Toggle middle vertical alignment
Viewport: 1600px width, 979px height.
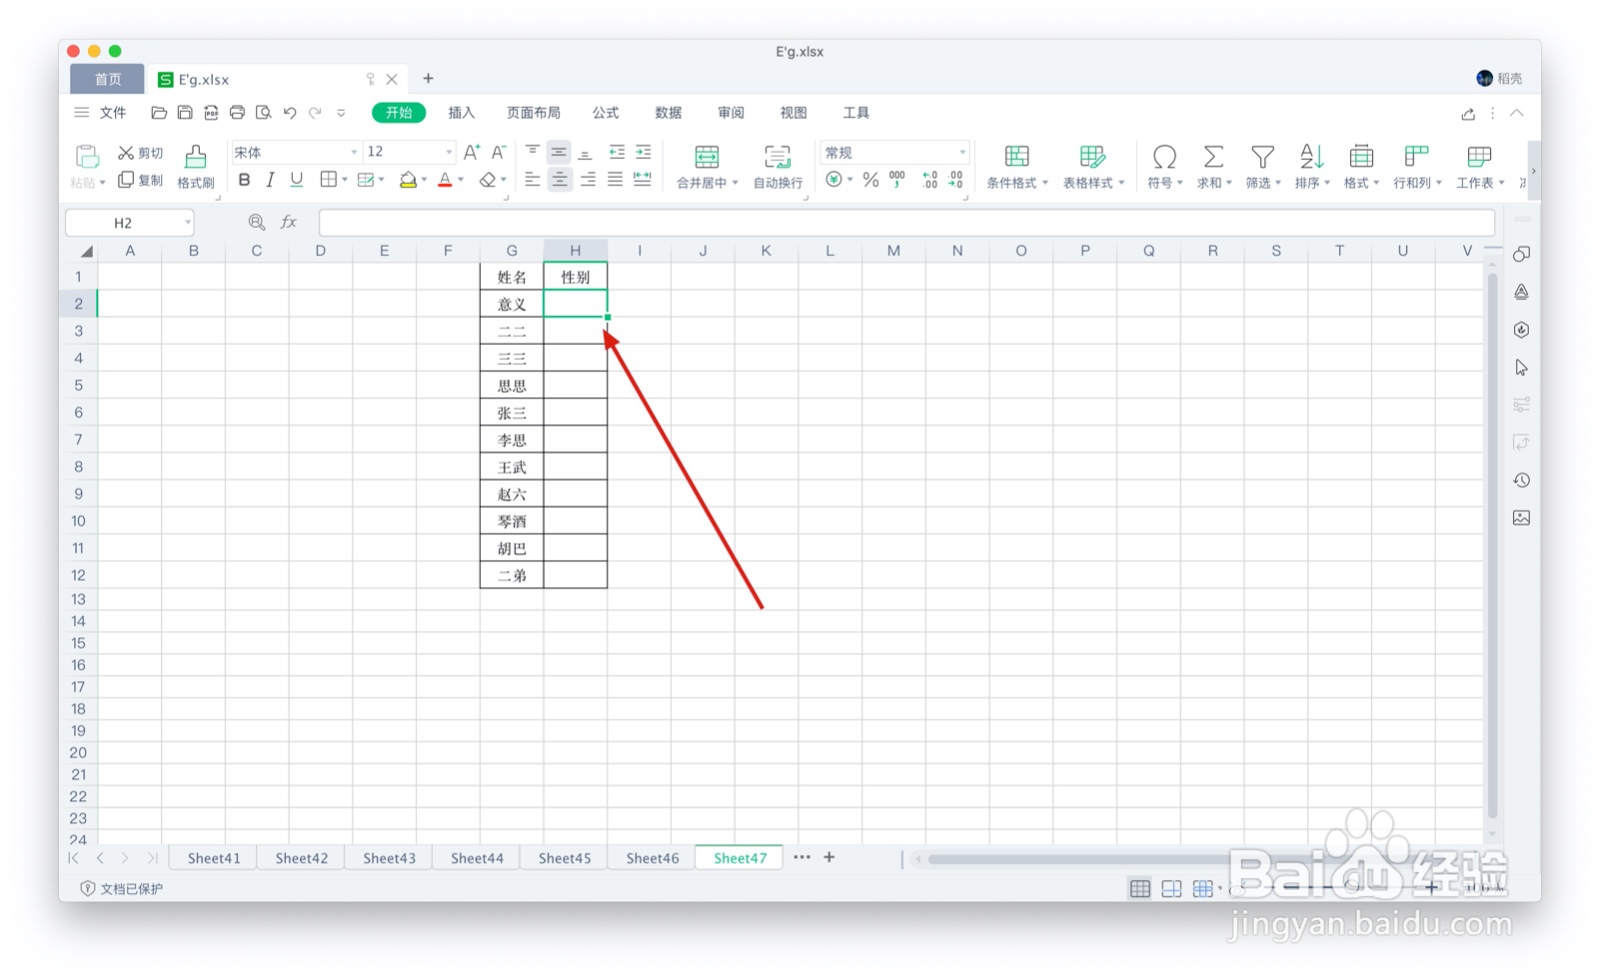(559, 152)
